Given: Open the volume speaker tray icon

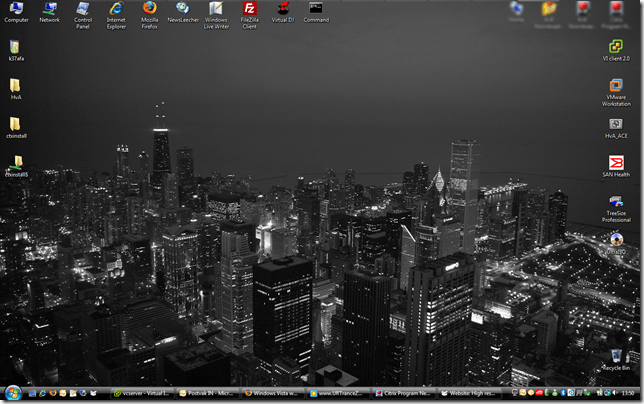Looking at the screenshot, I should pyautogui.click(x=614, y=393).
